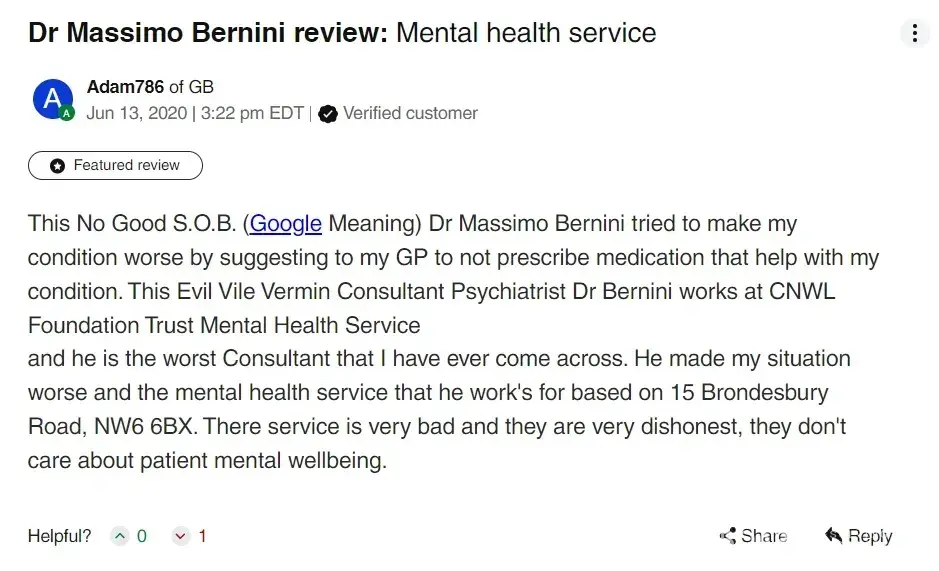Open the three-dot more options menu
Screen dimensions: 939x571
coord(914,33)
